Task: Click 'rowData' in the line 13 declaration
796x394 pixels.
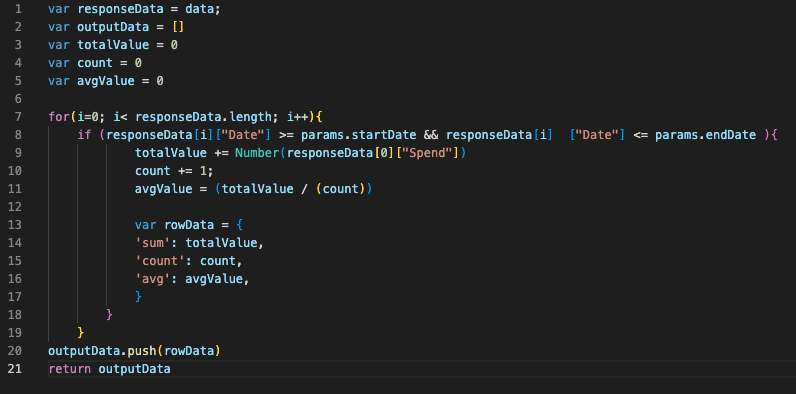Action: tap(189, 225)
